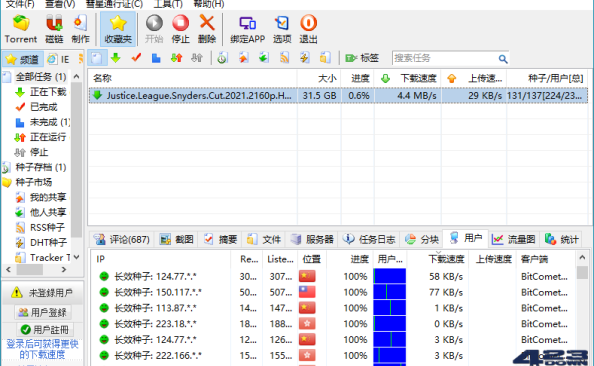
Task: Open 任务日志 tab
Action: click(369, 239)
